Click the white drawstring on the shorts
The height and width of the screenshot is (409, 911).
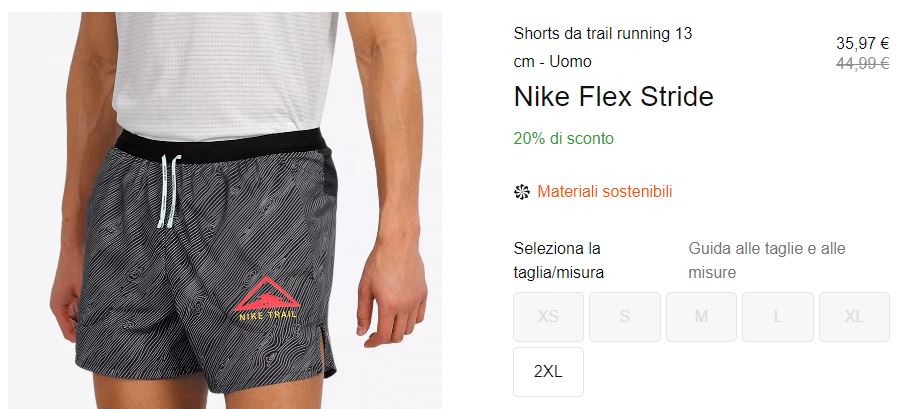point(168,191)
